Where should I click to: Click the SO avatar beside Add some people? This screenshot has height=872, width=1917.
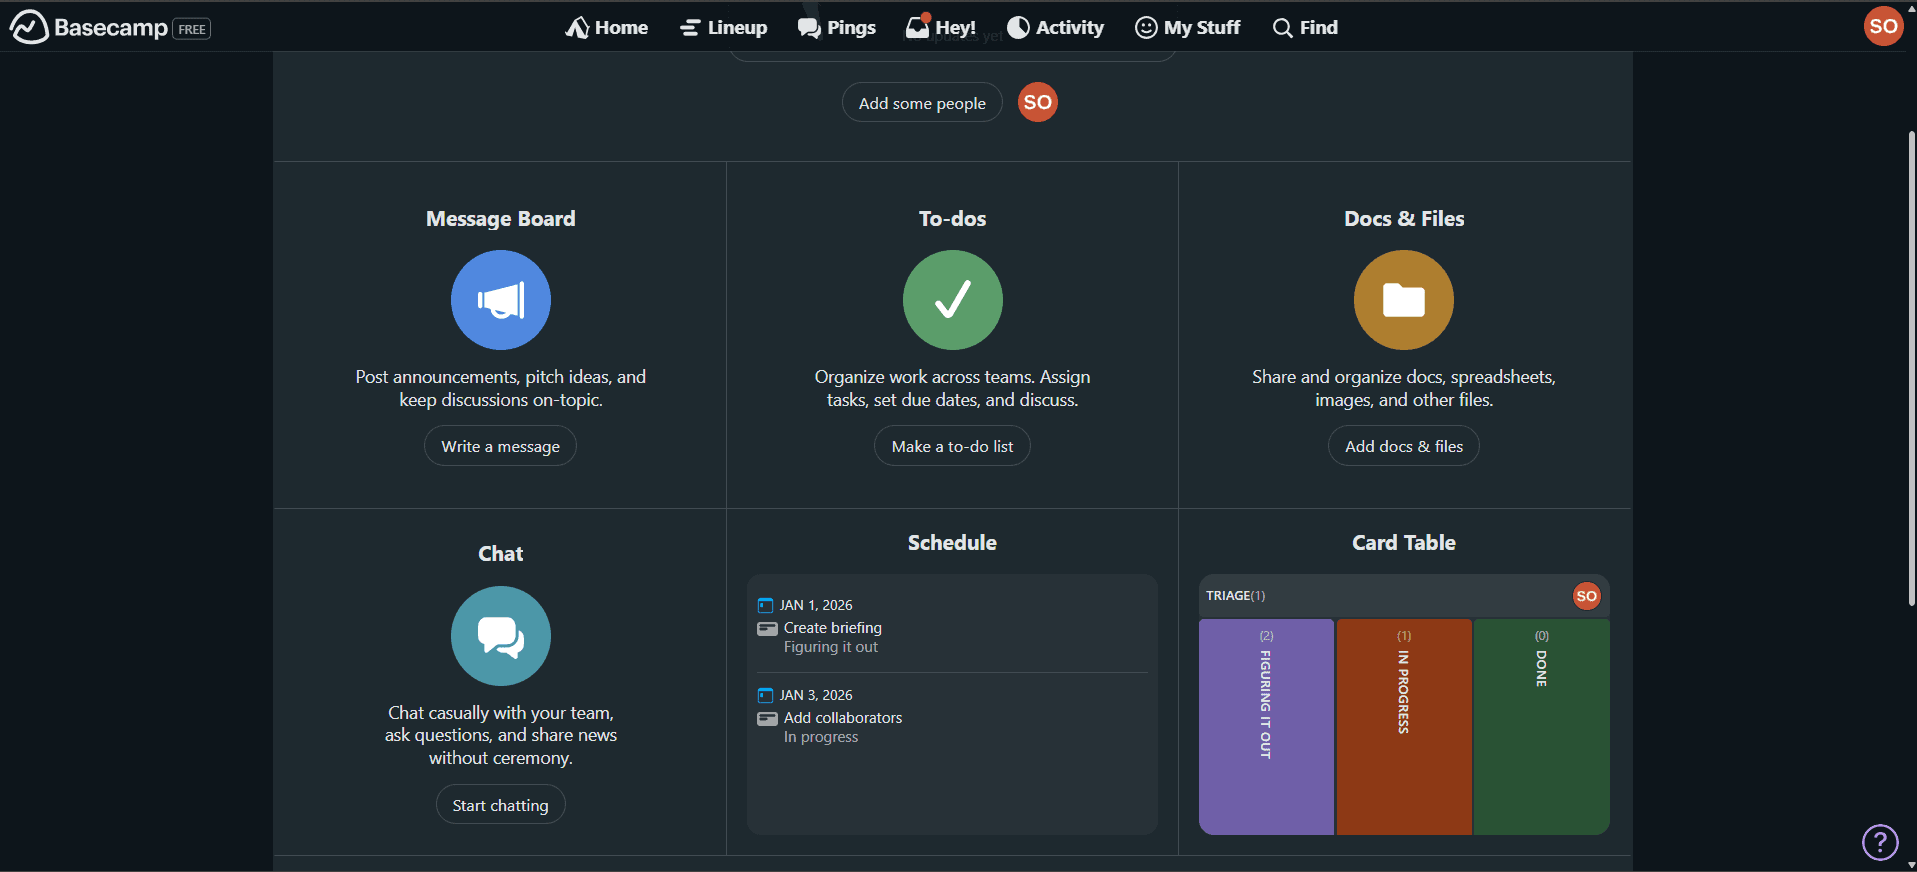coord(1037,102)
